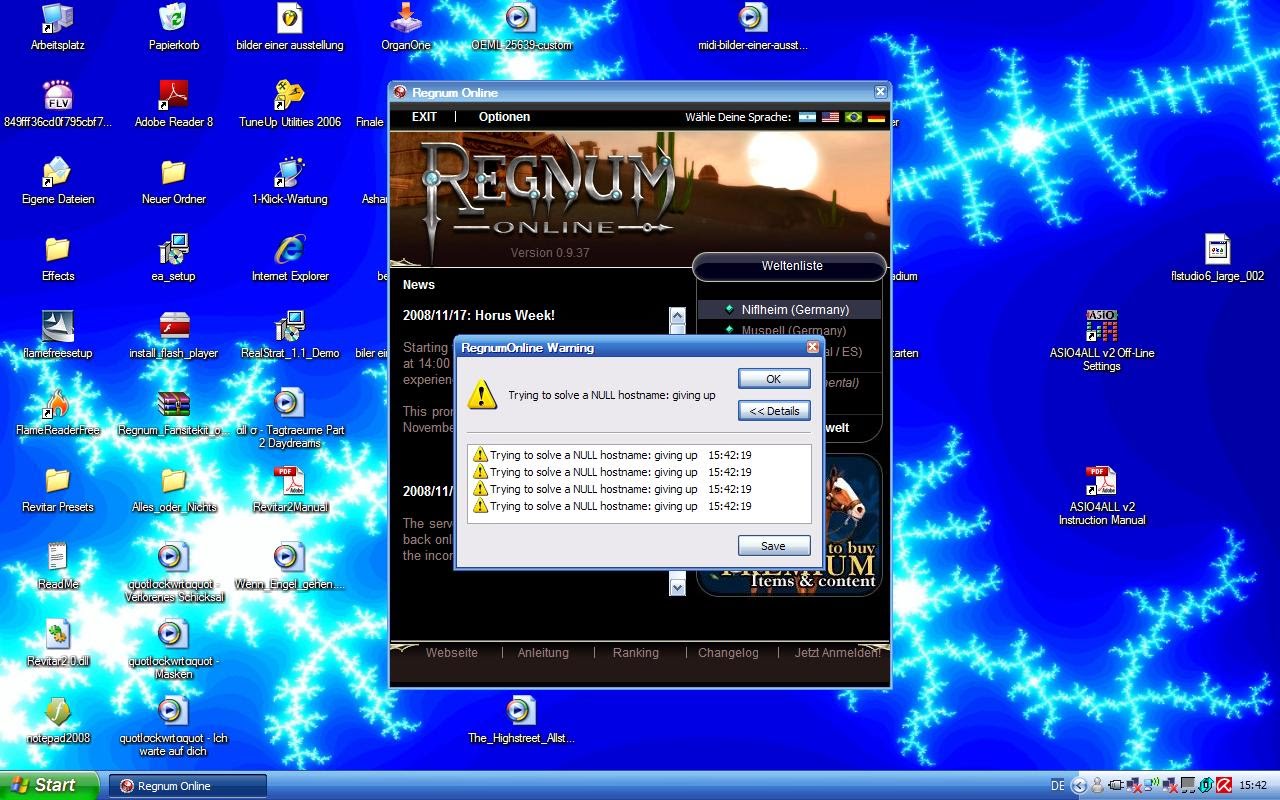The image size is (1280, 800).
Task: Open the Ranking link
Action: [636, 653]
